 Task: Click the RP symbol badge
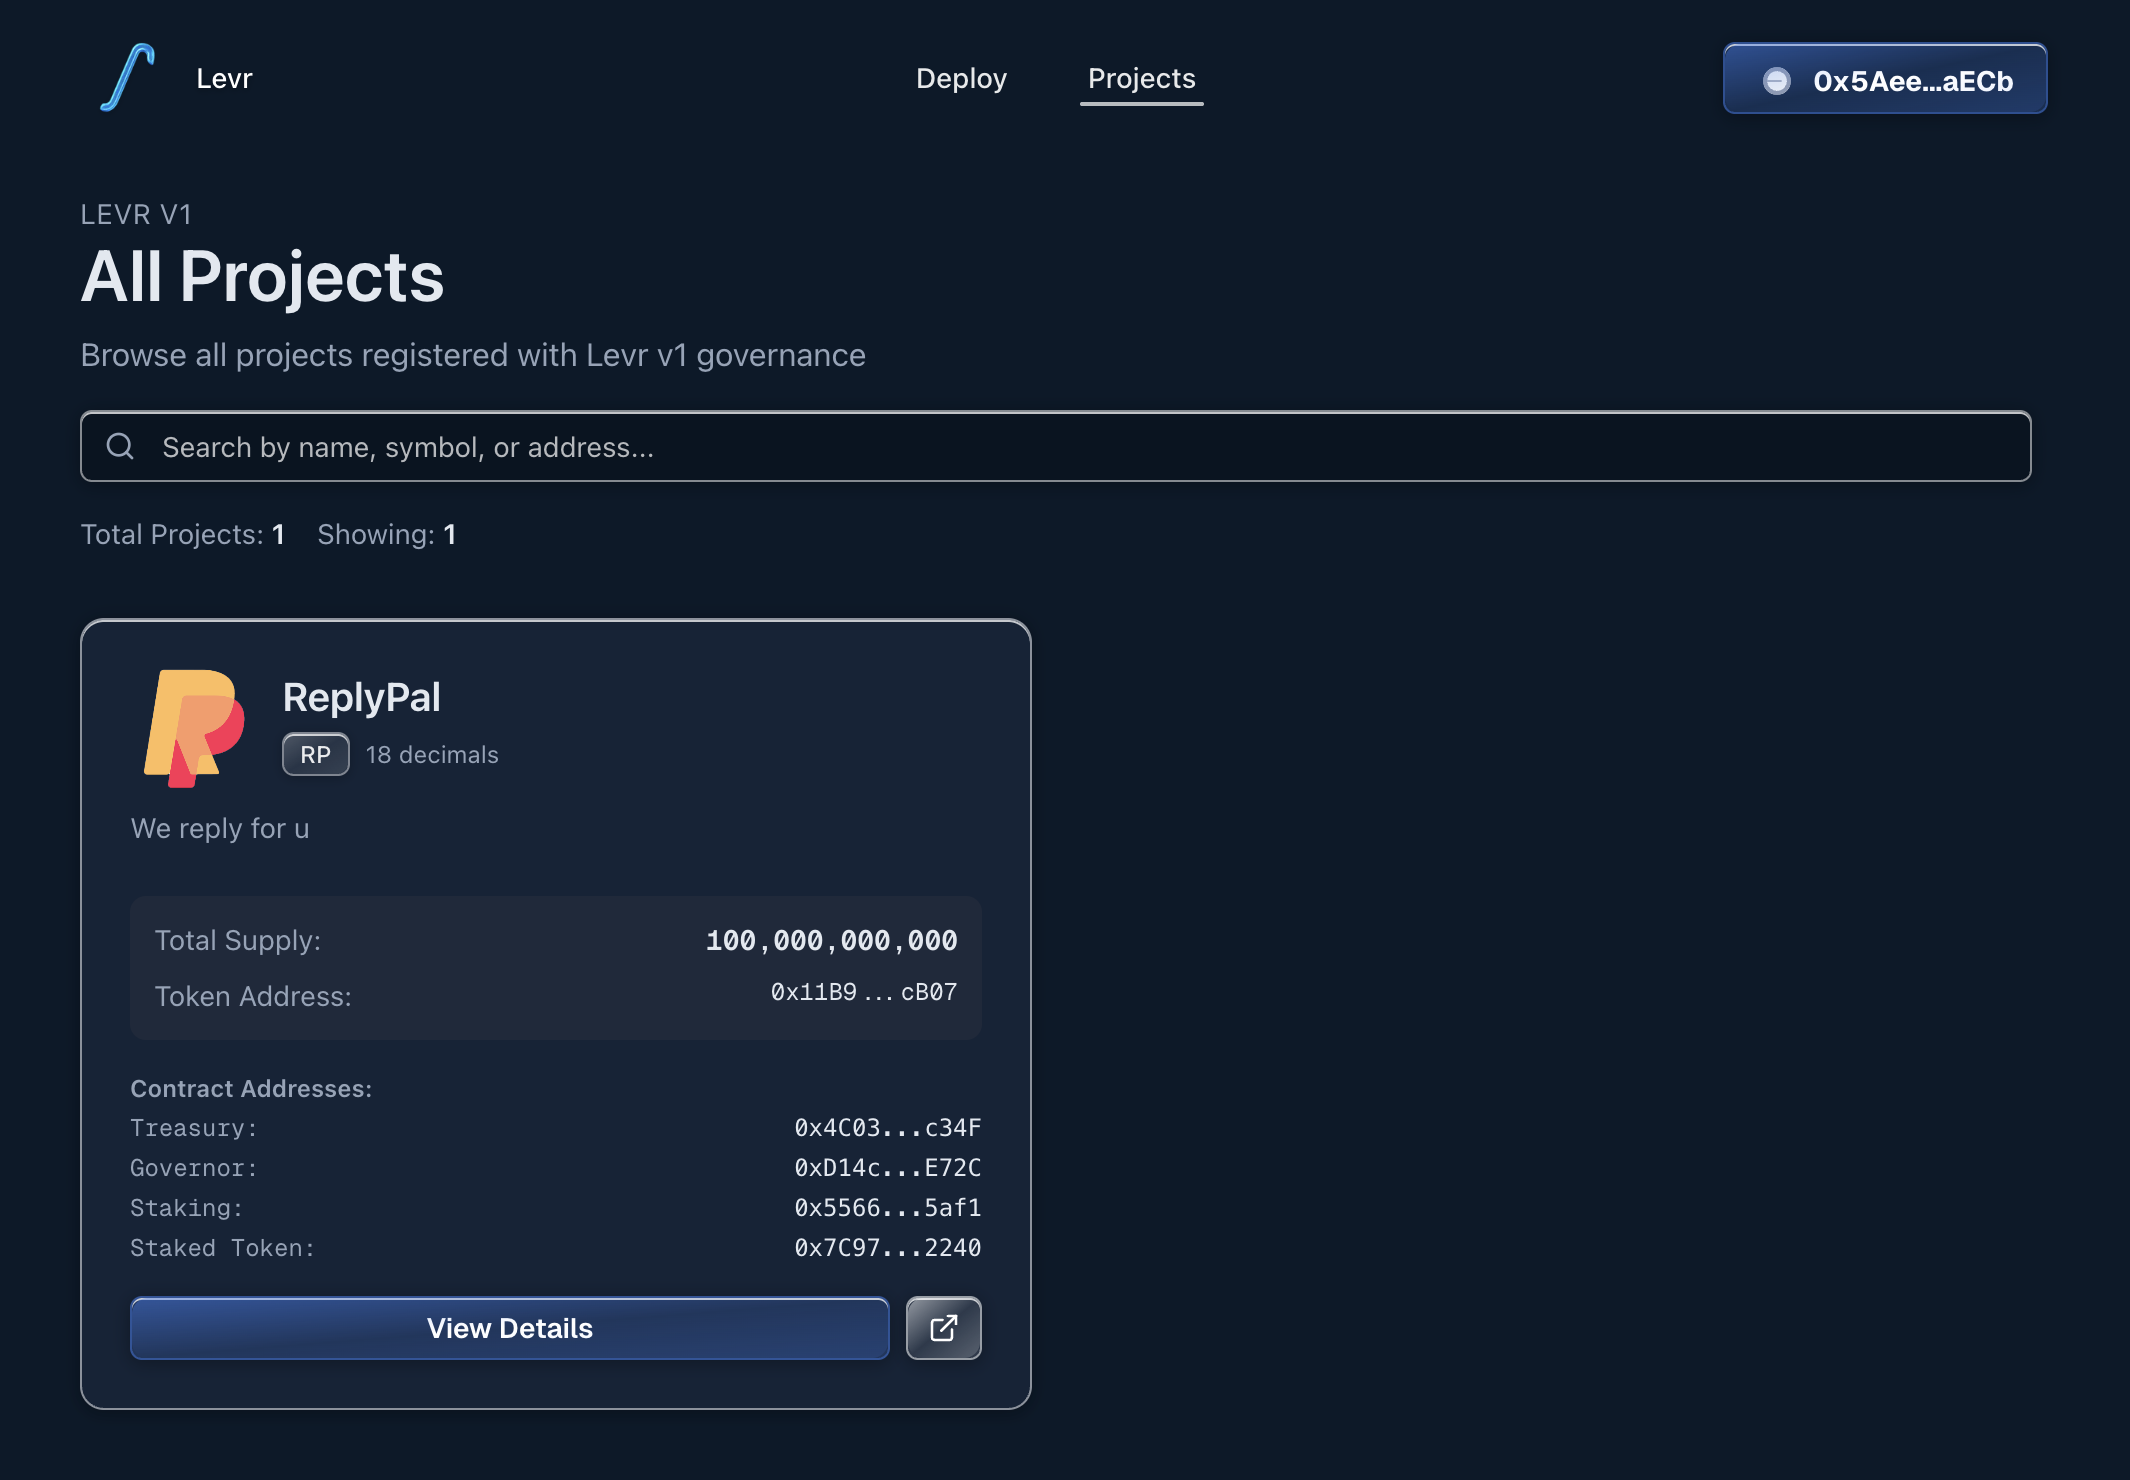(x=315, y=754)
